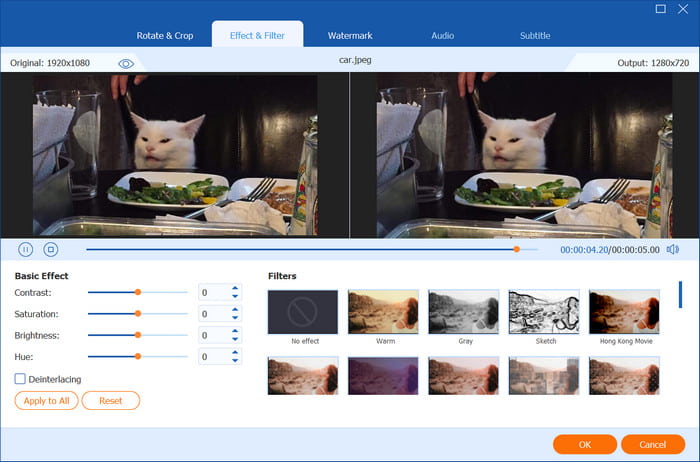
Task: Increase Saturation value with up arrow
Action: [x=235, y=310]
